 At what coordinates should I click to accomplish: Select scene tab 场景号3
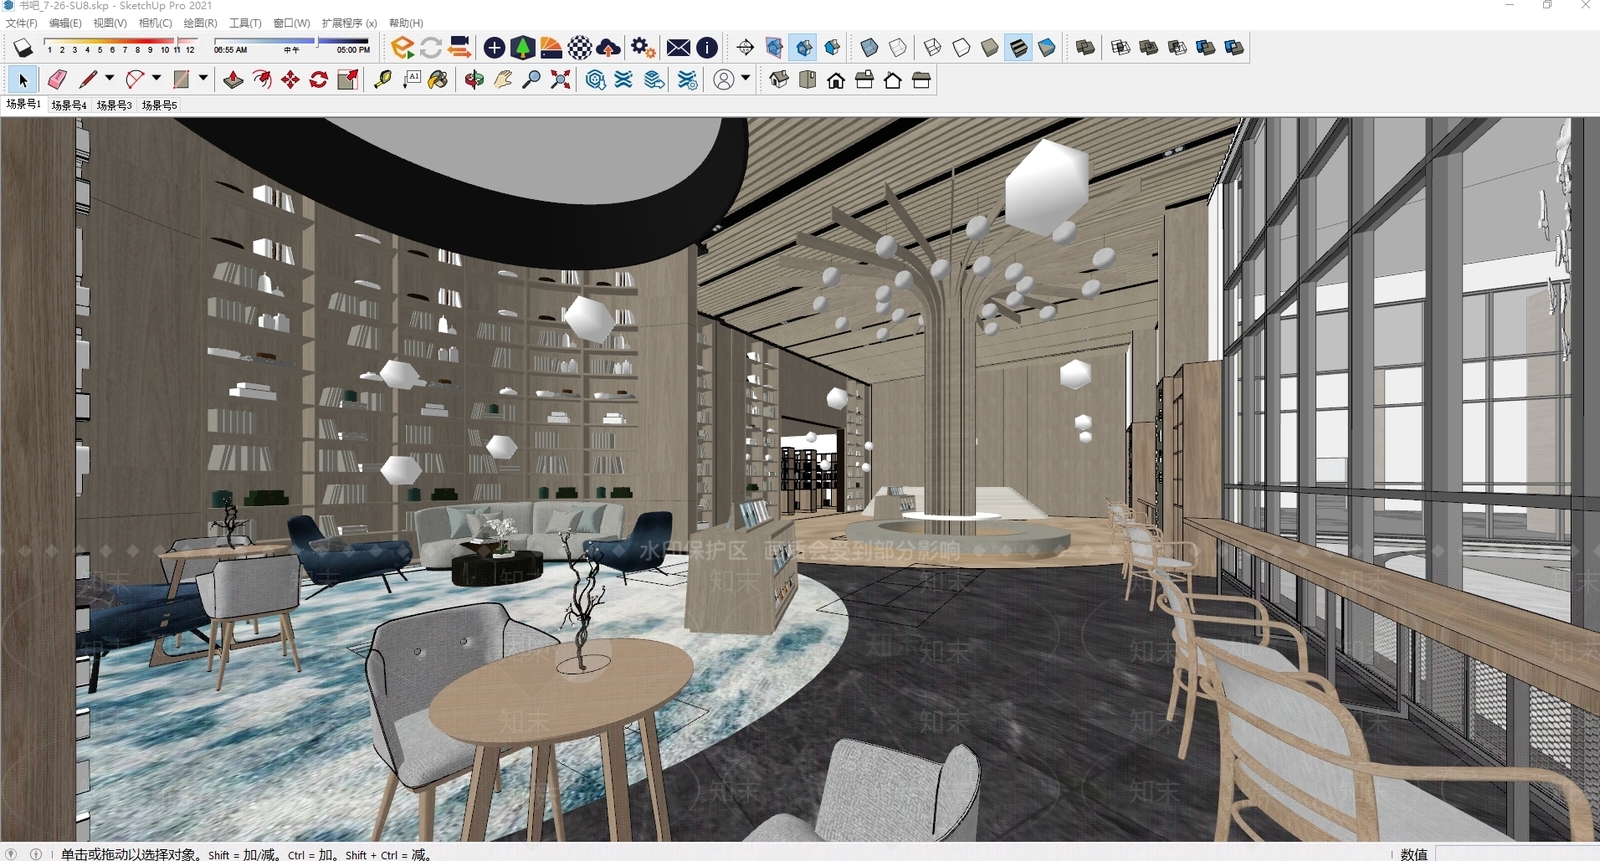(114, 105)
